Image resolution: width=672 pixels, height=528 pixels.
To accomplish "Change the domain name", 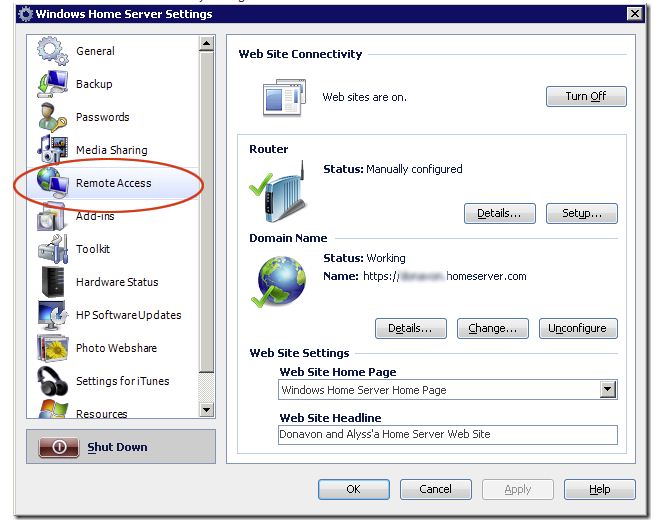I will (492, 328).
